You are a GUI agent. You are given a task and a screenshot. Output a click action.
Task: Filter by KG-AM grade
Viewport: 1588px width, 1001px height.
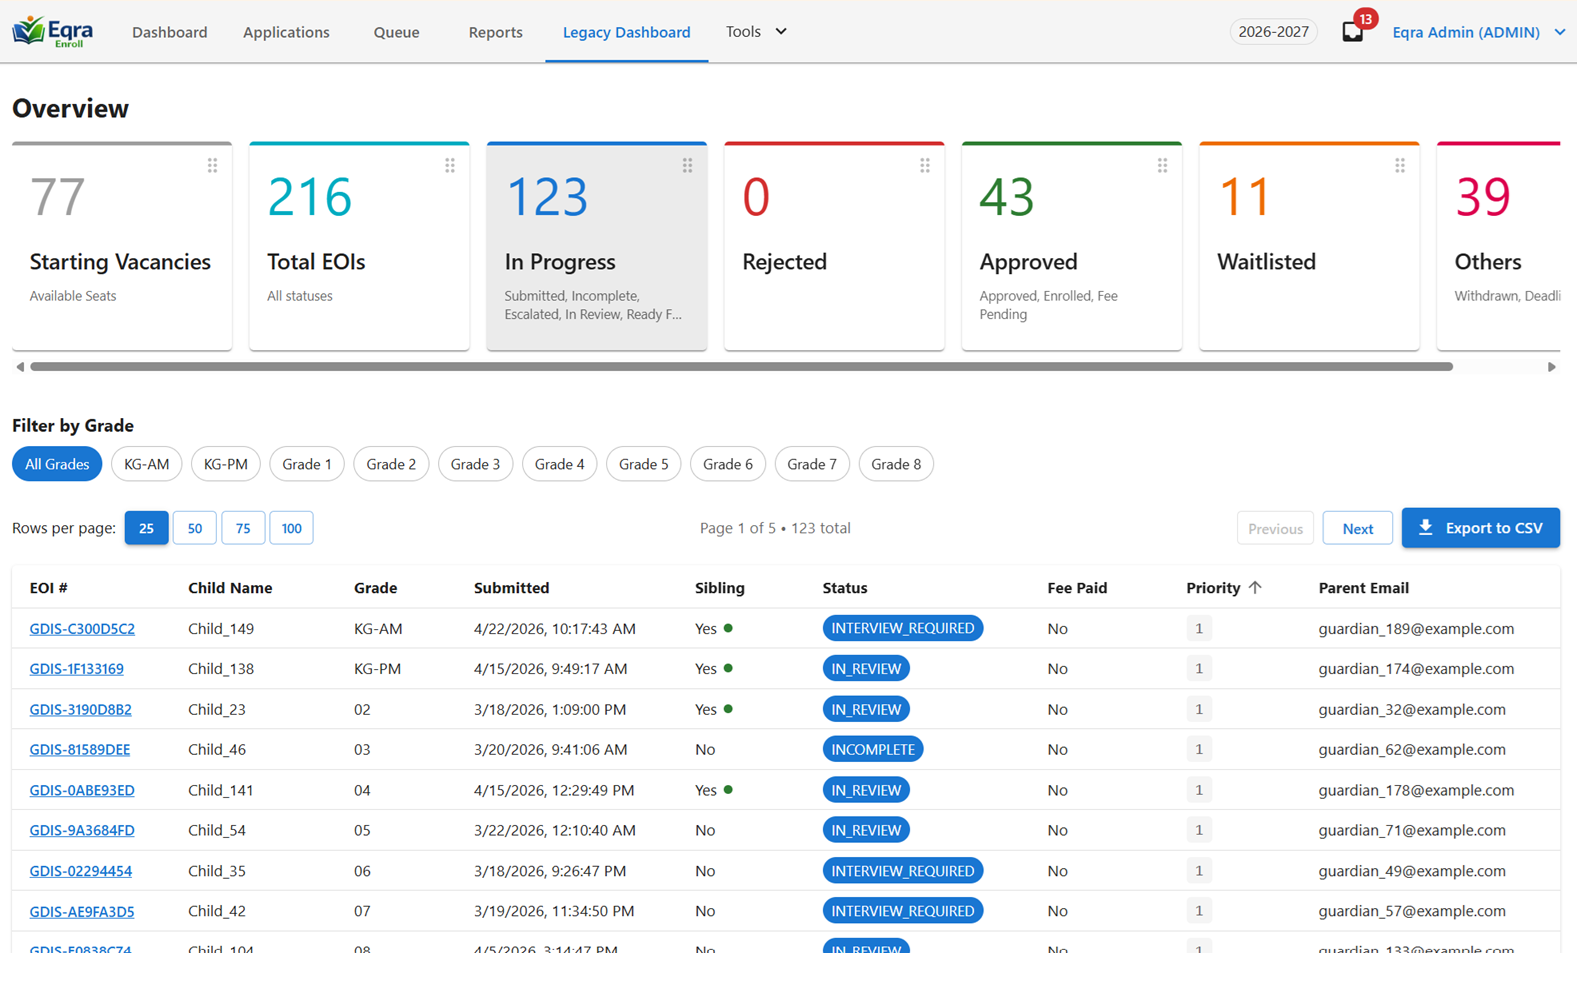pyautogui.click(x=147, y=464)
